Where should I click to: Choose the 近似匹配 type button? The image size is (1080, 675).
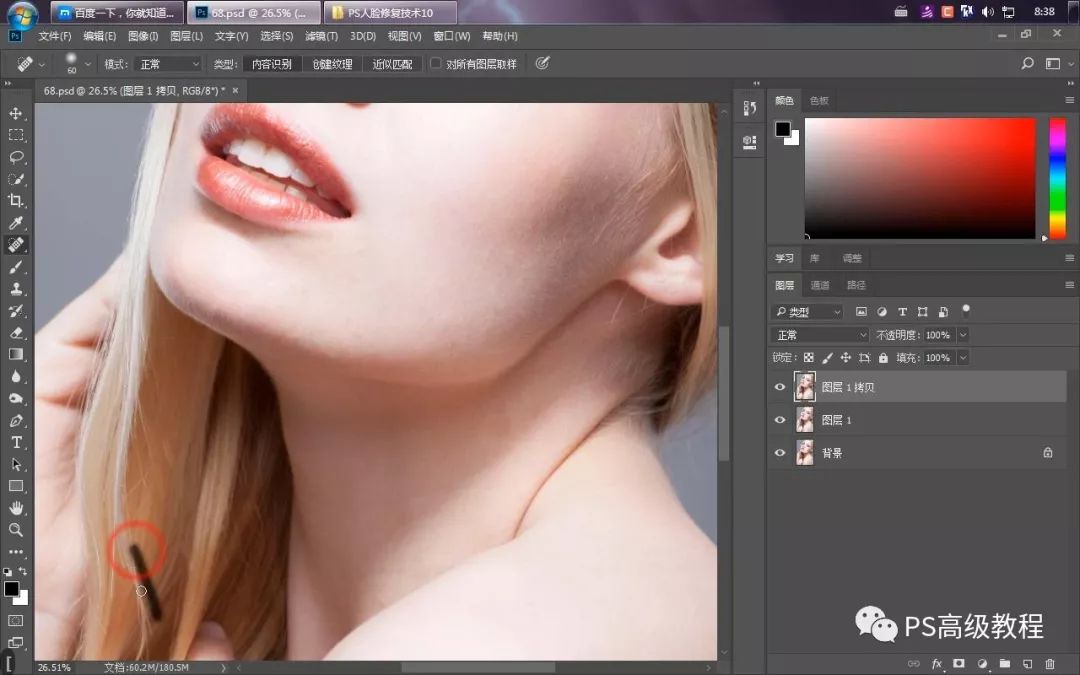[x=392, y=64]
